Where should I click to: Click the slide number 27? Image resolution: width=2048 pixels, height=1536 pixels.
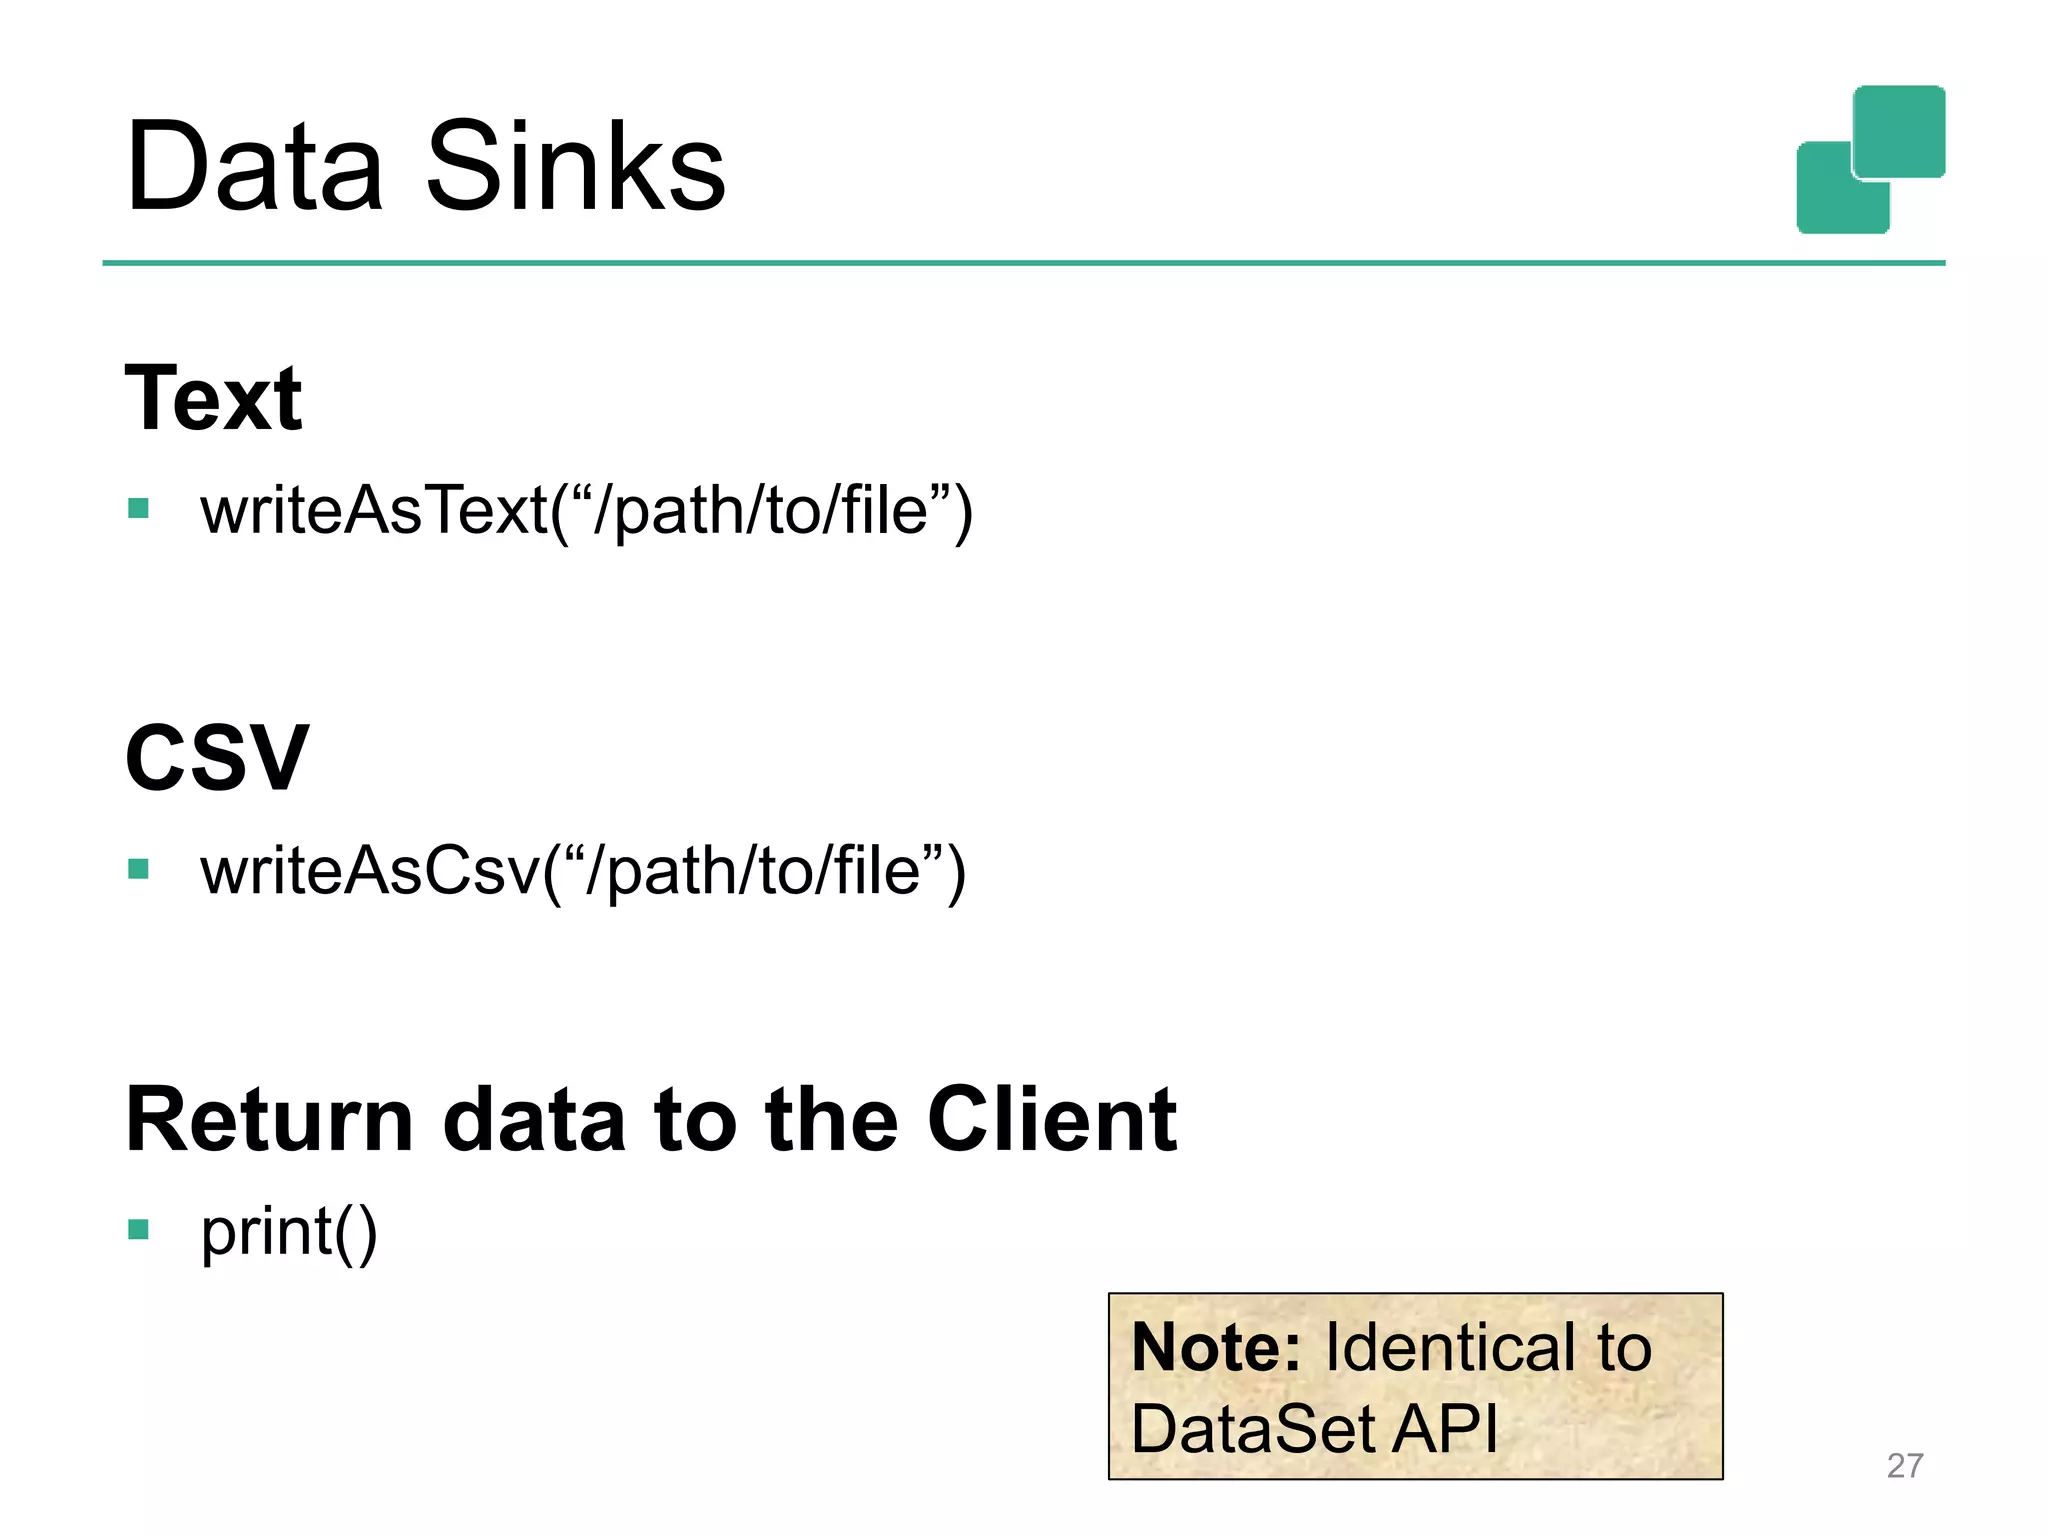[1904, 1465]
